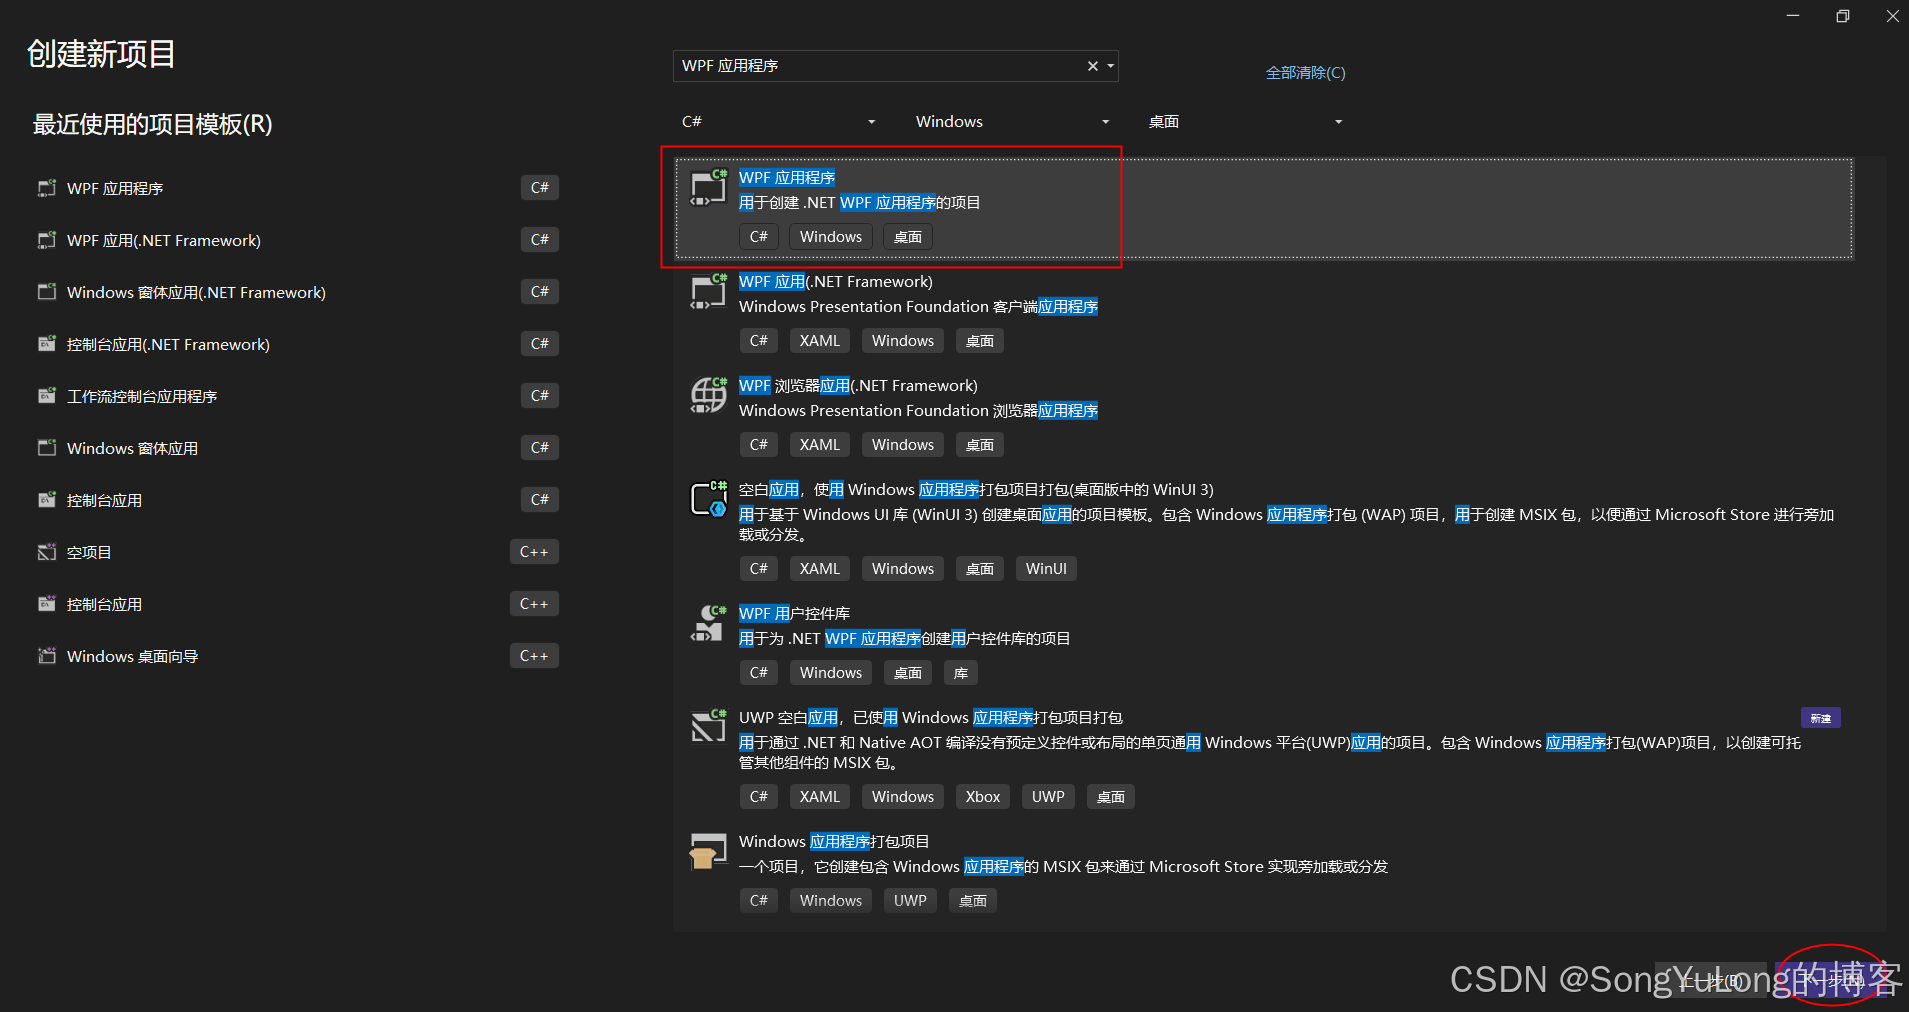1909x1012 pixels.
Task: Click the C# badge beside 工作流控制台应用程序
Action: tap(540, 396)
